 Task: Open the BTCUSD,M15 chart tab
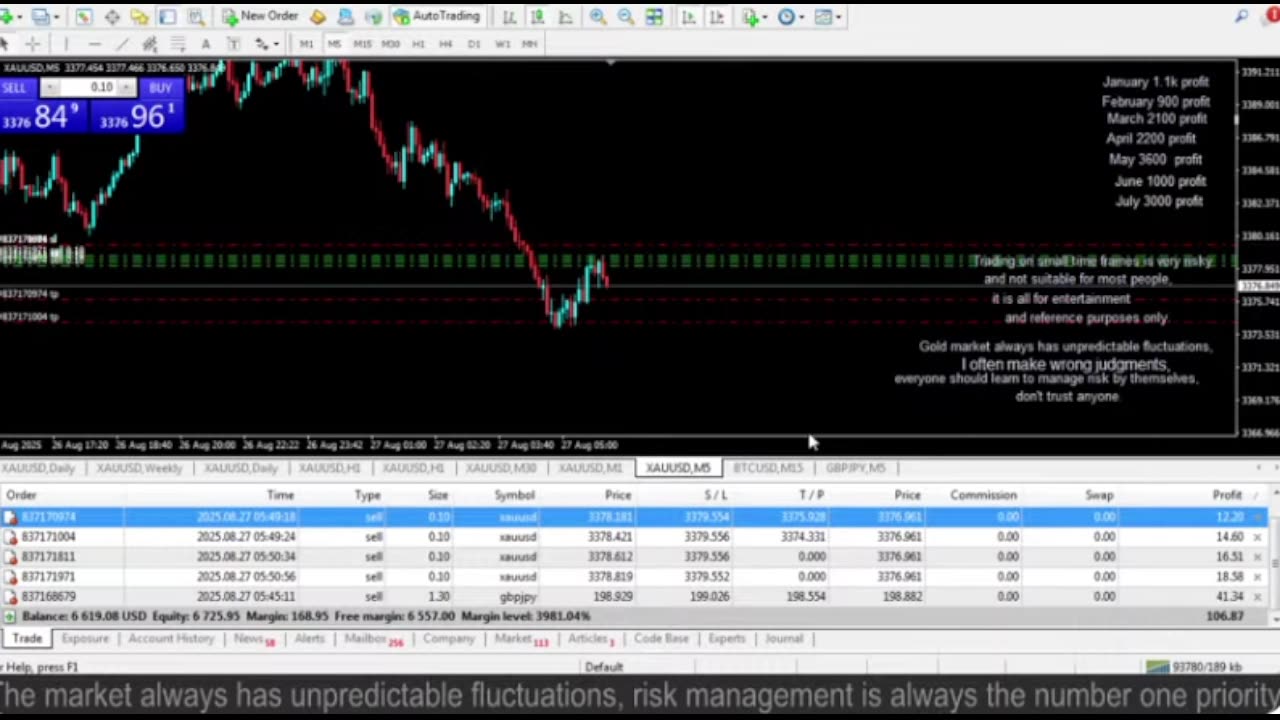pyautogui.click(x=768, y=468)
